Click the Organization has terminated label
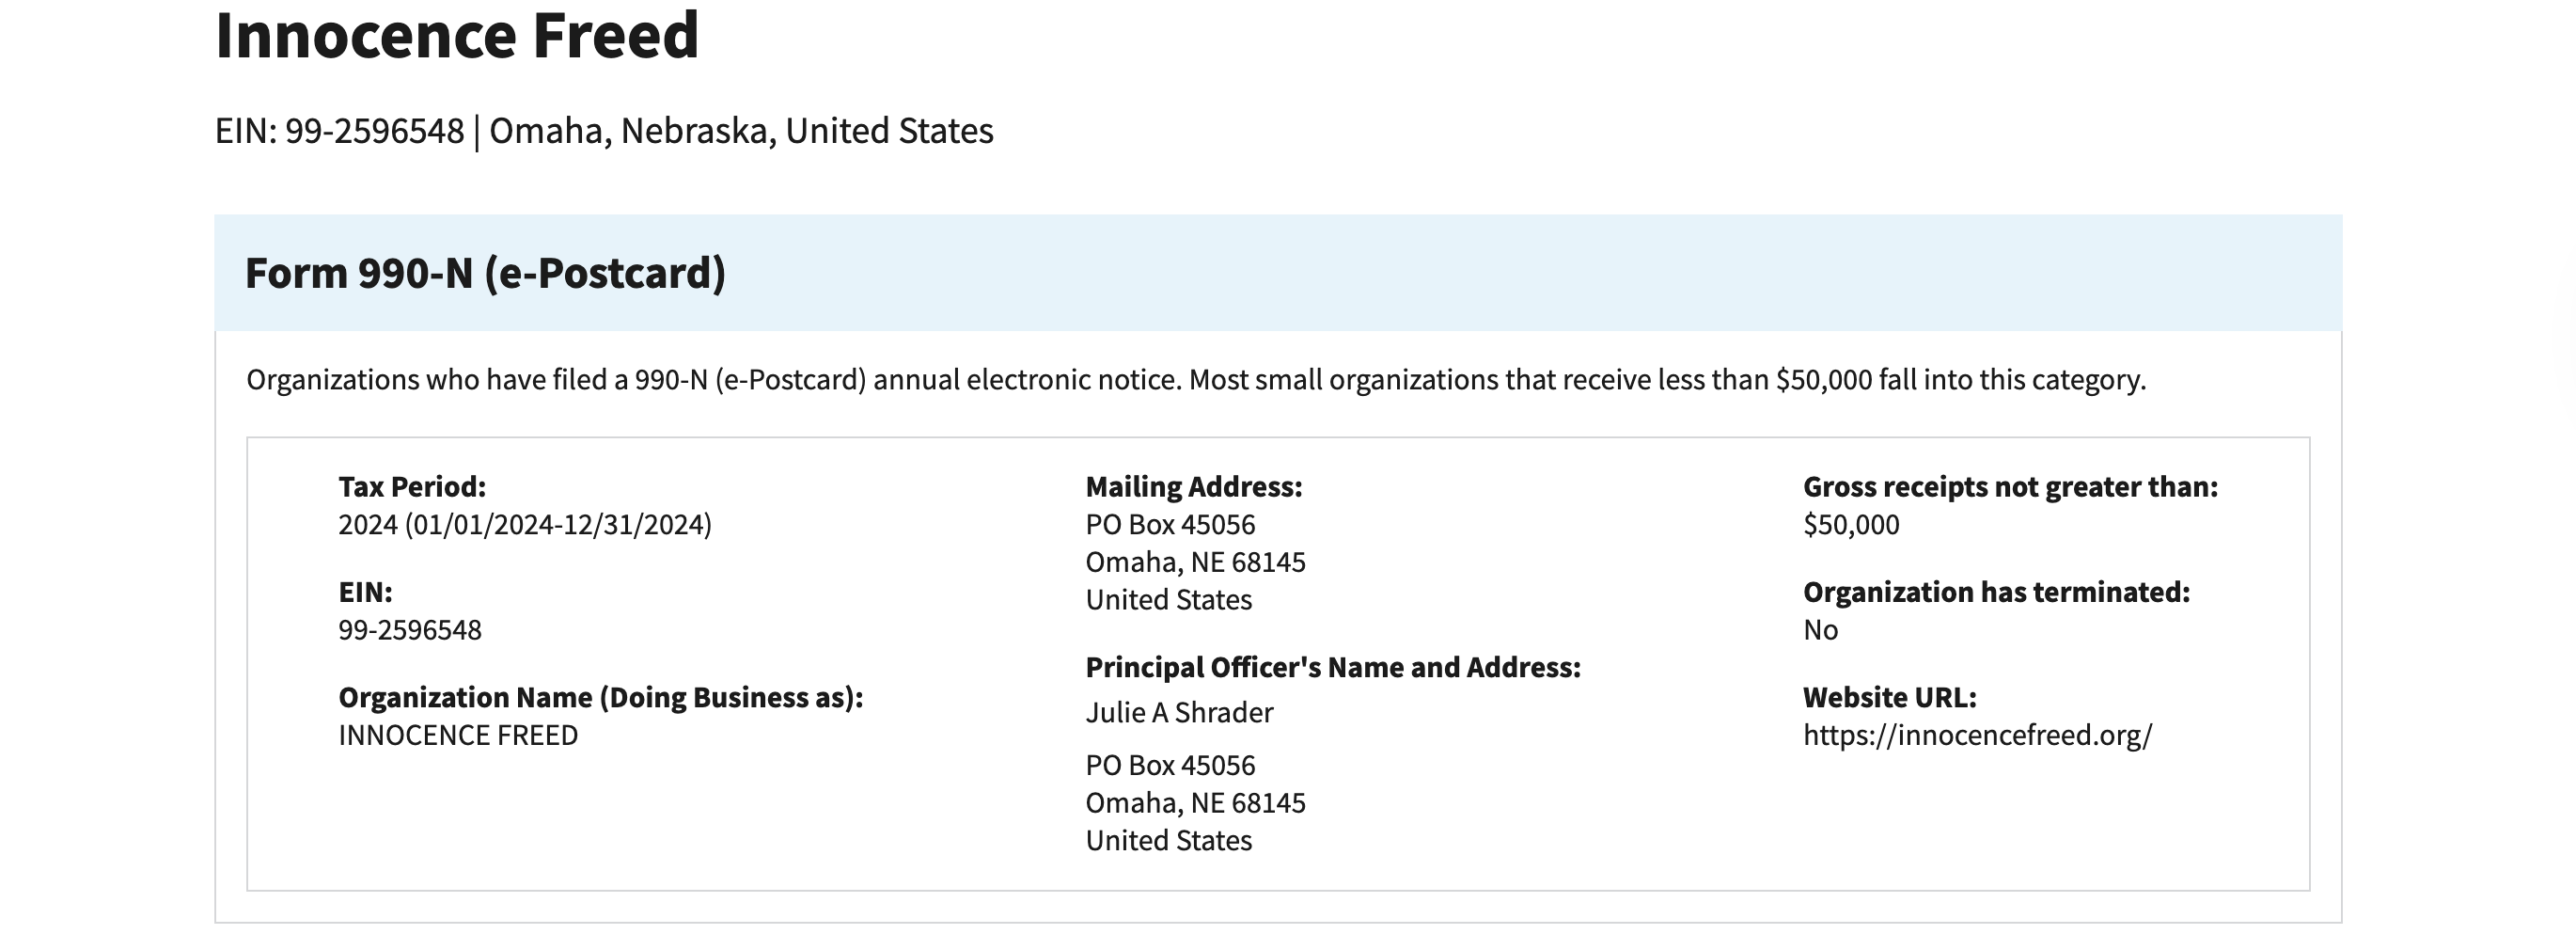Image resolution: width=2576 pixels, height=950 pixels. coord(1996,593)
